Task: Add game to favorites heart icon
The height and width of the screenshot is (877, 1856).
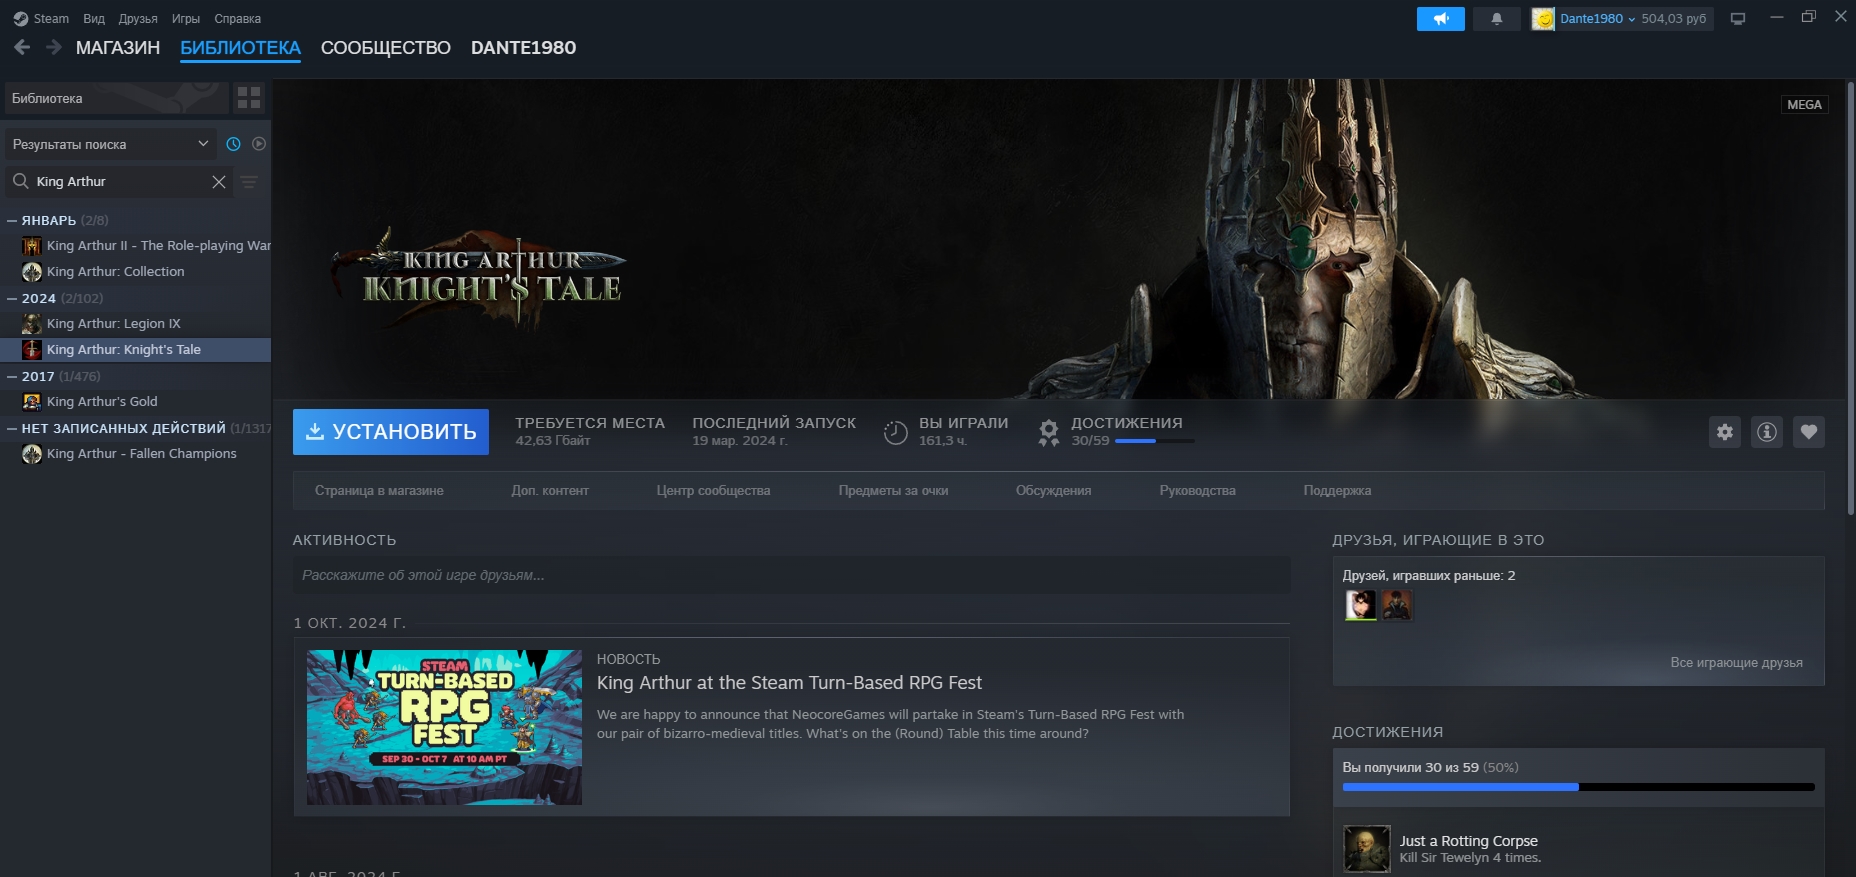Action: pyautogui.click(x=1809, y=432)
